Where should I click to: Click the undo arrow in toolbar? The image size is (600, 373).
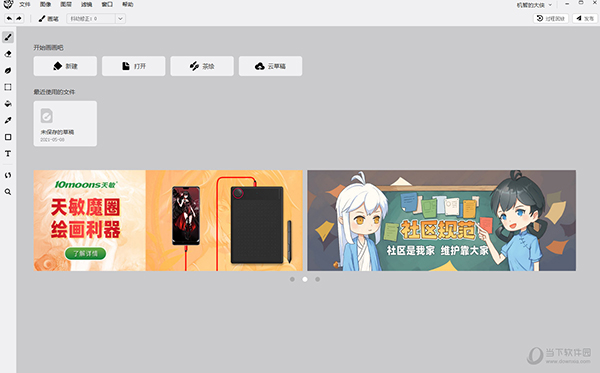(9, 18)
